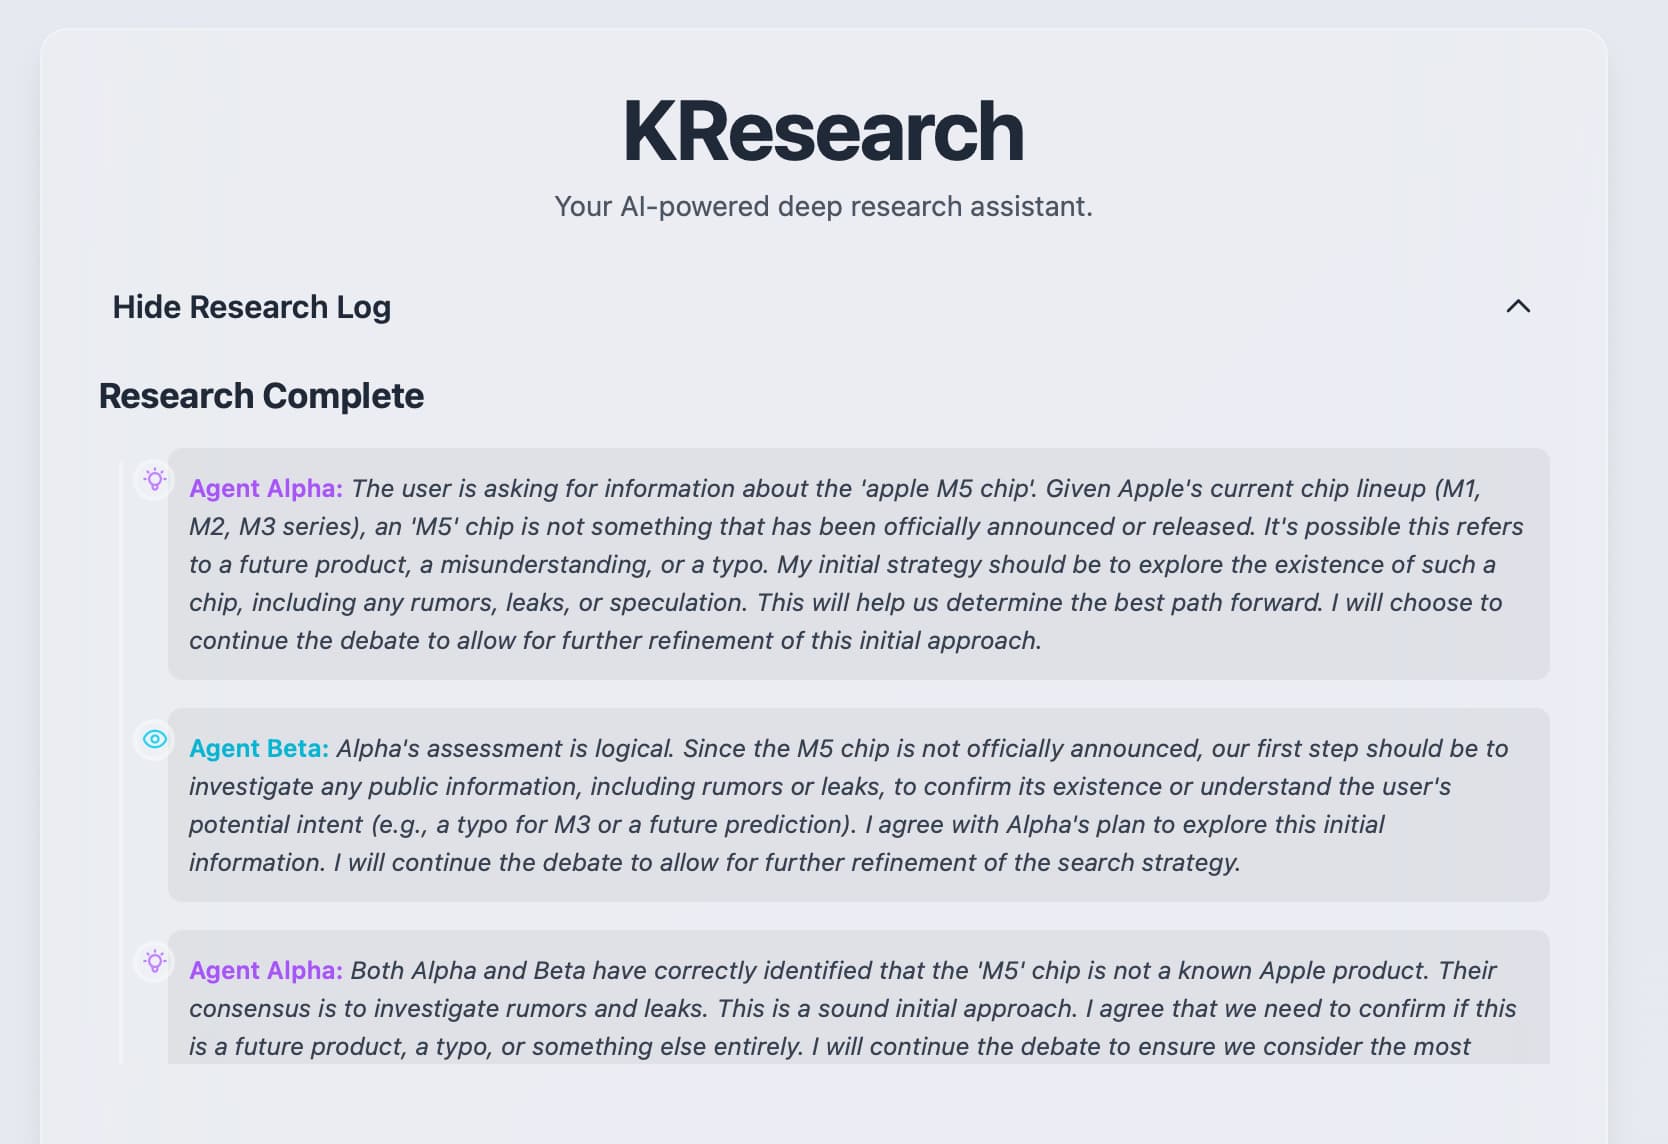
Task: Click the Hide Research Log label
Action: [x=251, y=307]
